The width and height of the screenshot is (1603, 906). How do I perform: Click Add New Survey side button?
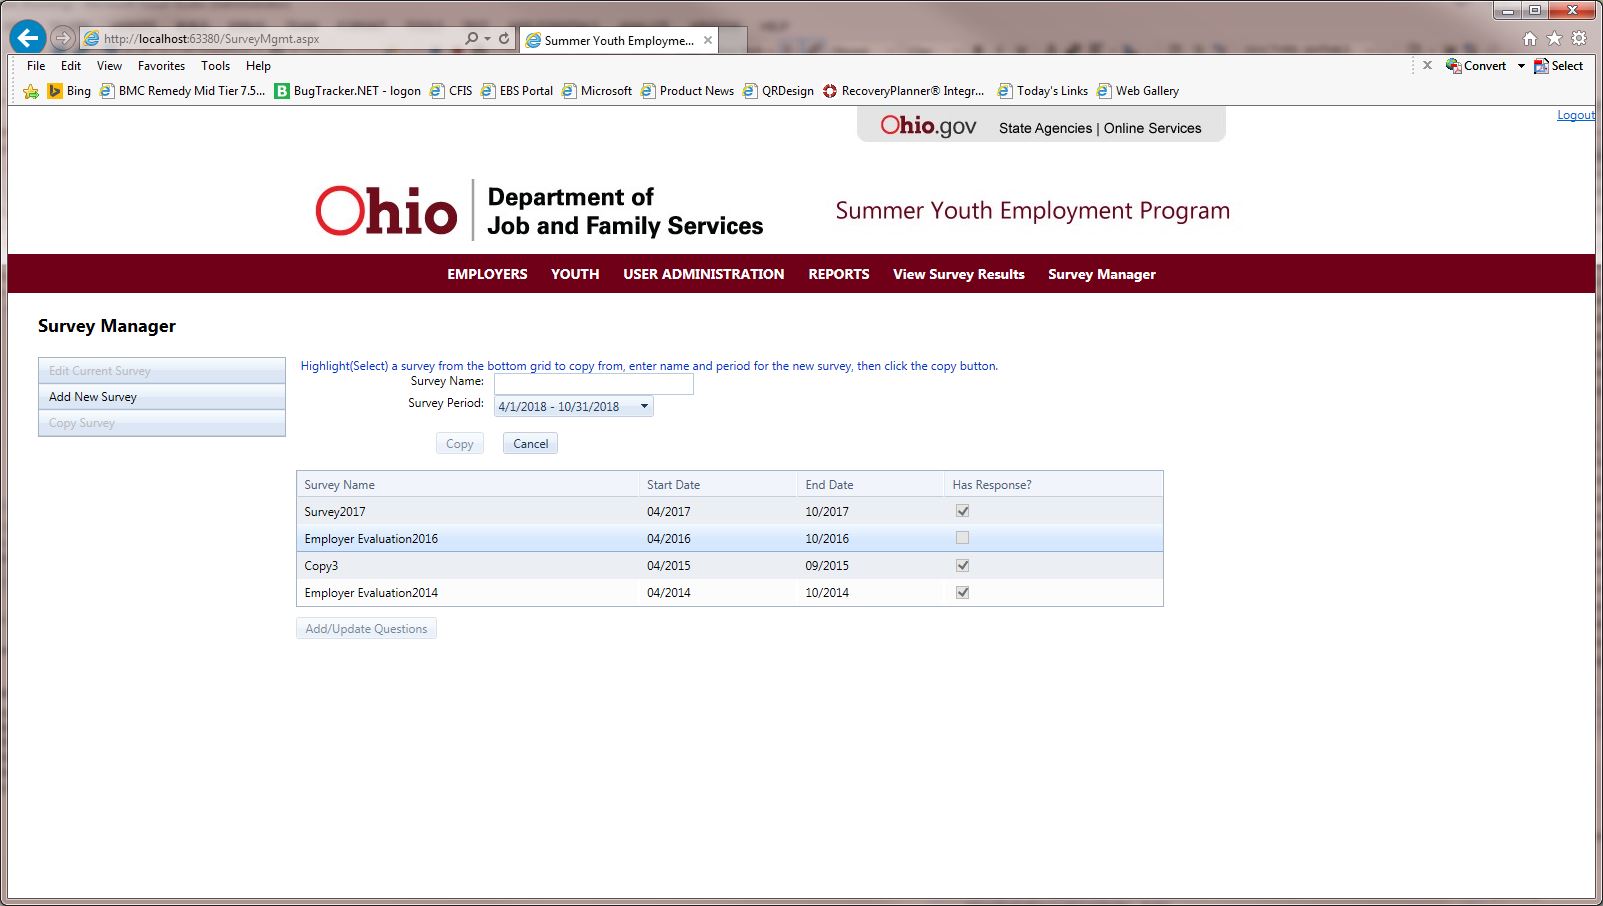[x=162, y=397]
